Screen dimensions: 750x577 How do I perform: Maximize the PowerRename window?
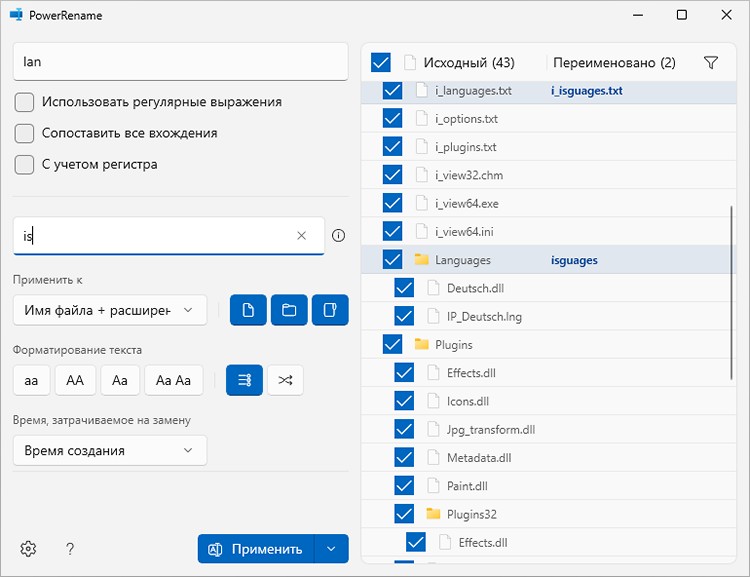tap(682, 15)
